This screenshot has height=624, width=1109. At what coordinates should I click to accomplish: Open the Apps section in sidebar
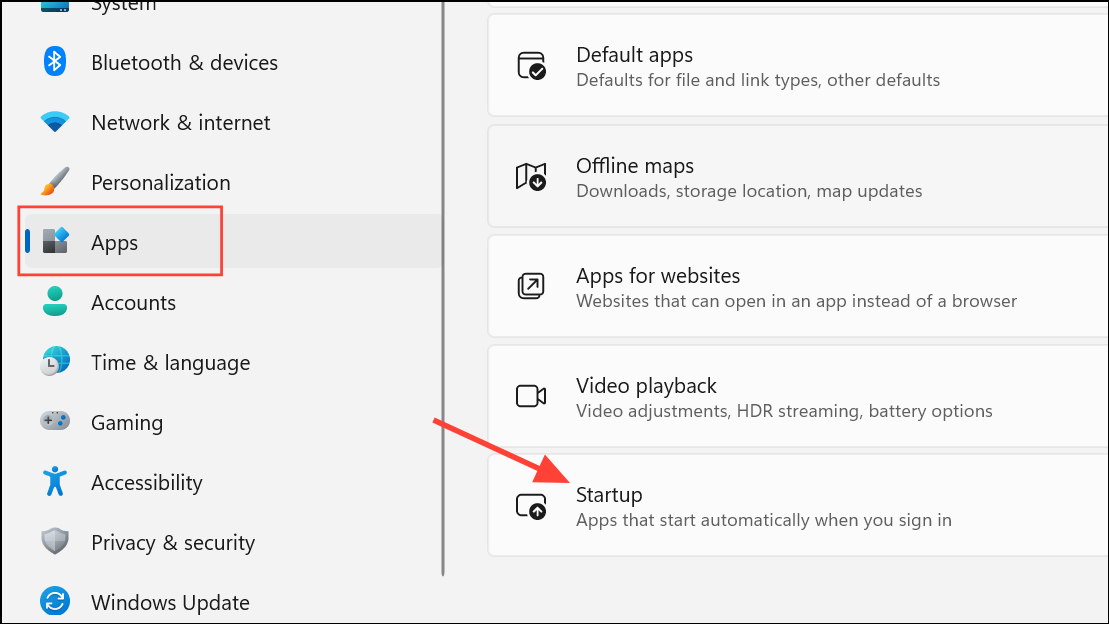click(x=115, y=243)
